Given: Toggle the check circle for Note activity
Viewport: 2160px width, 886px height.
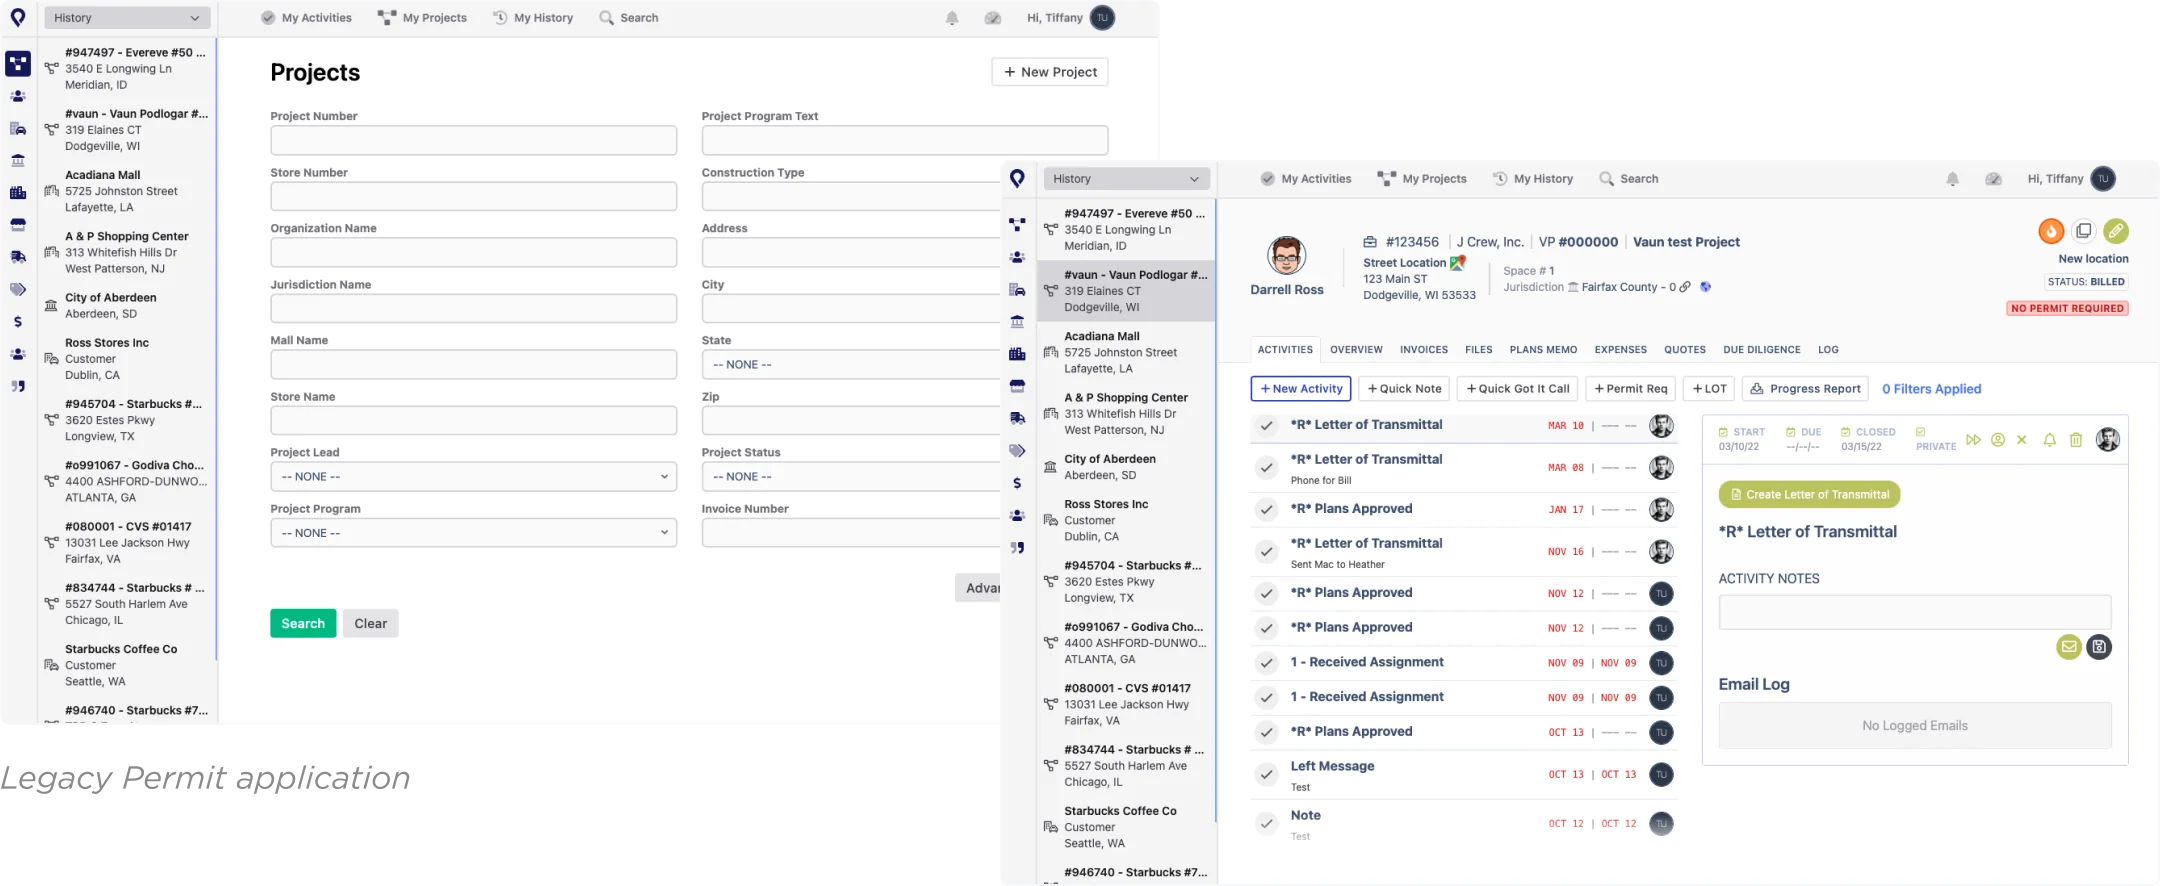Looking at the screenshot, I should point(1267,824).
